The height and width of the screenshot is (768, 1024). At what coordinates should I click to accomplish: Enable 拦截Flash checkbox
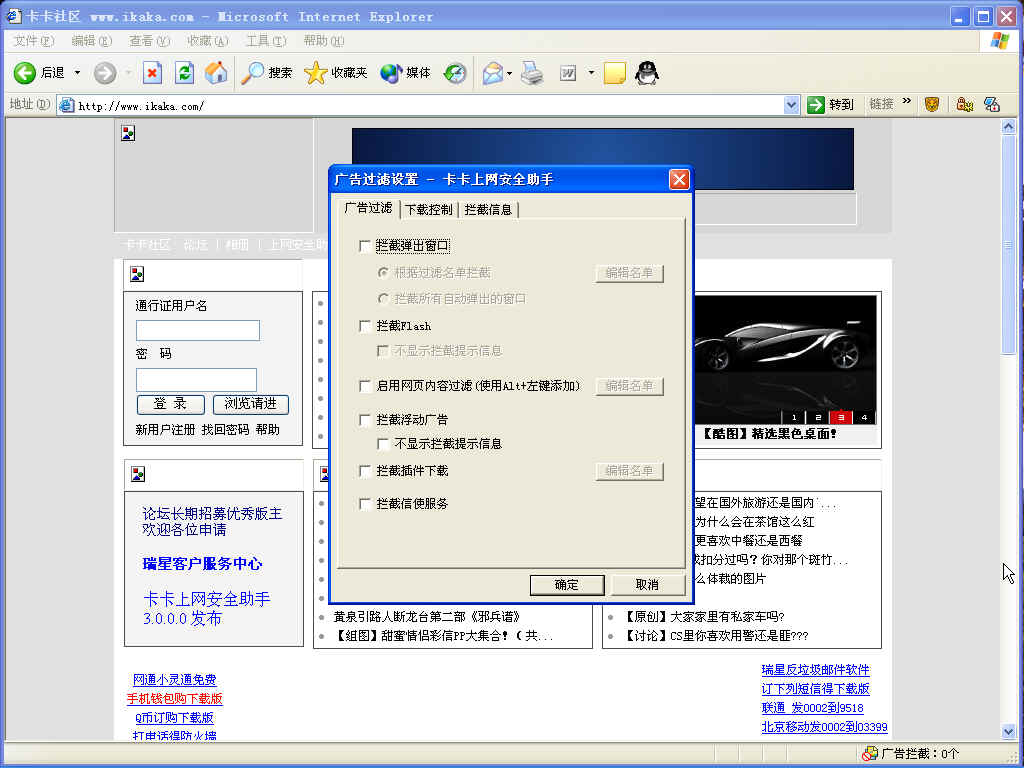tap(365, 326)
